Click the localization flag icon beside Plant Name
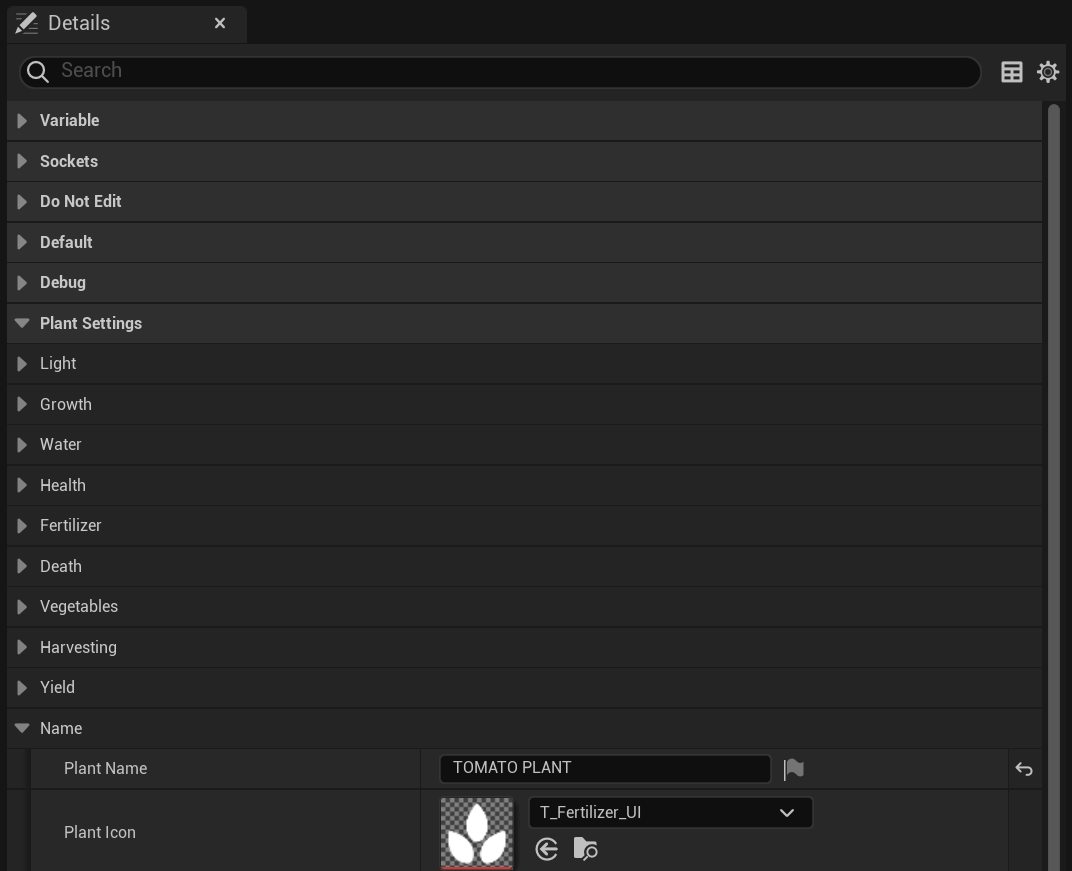Image resolution: width=1072 pixels, height=871 pixels. click(x=793, y=769)
